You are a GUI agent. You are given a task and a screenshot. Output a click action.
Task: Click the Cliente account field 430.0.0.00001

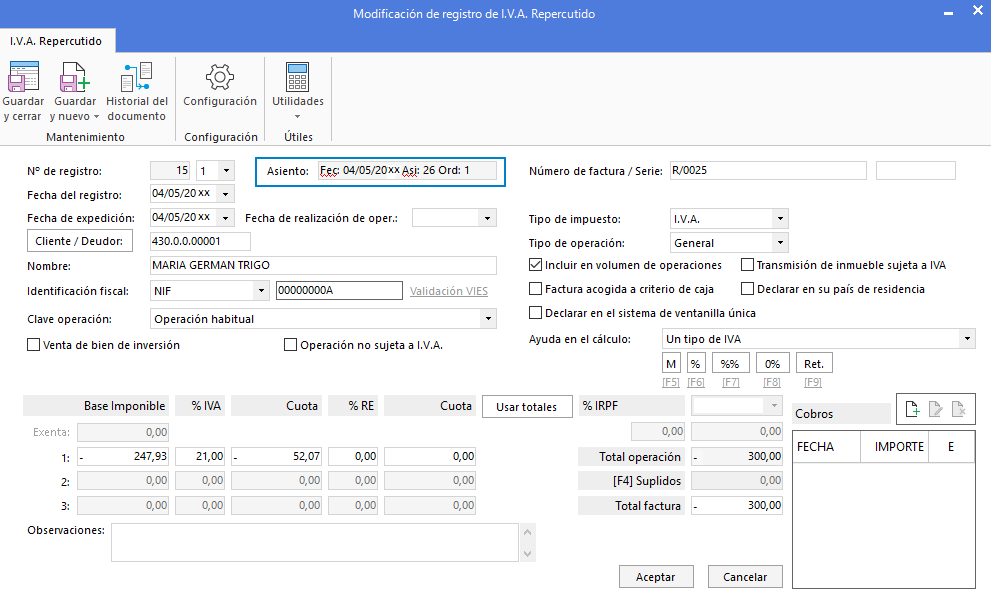click(x=200, y=241)
